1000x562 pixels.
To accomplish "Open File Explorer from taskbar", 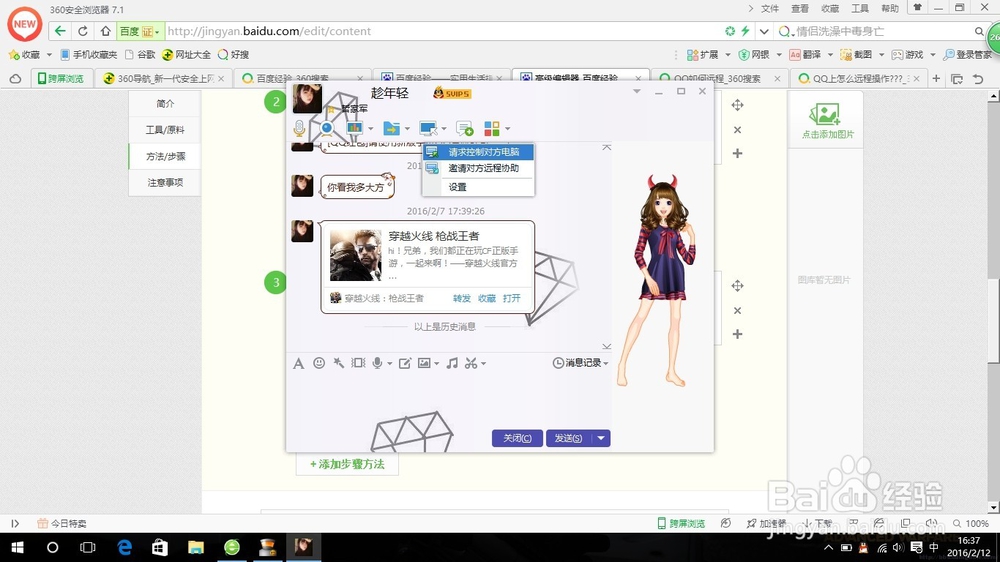I will 196,547.
